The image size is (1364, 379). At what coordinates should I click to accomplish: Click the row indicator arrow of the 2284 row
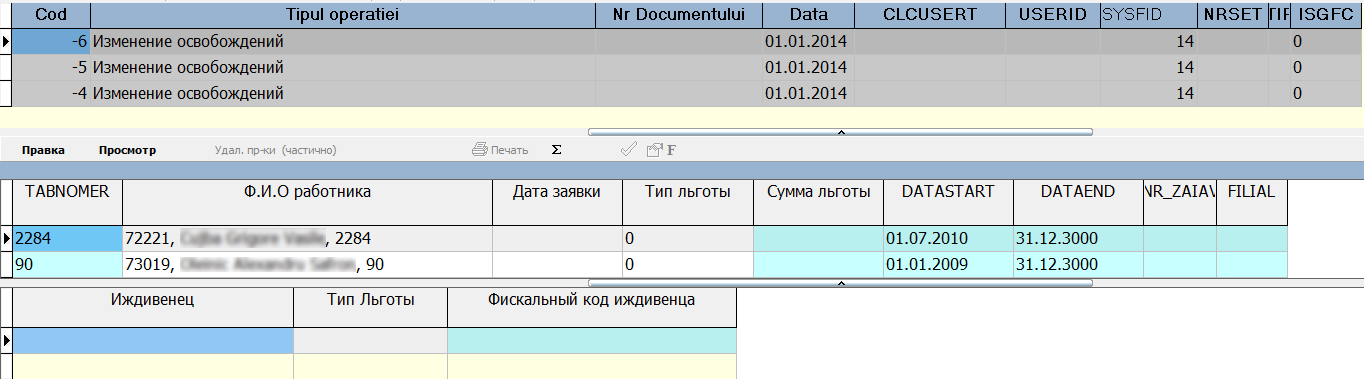[x=6, y=239]
